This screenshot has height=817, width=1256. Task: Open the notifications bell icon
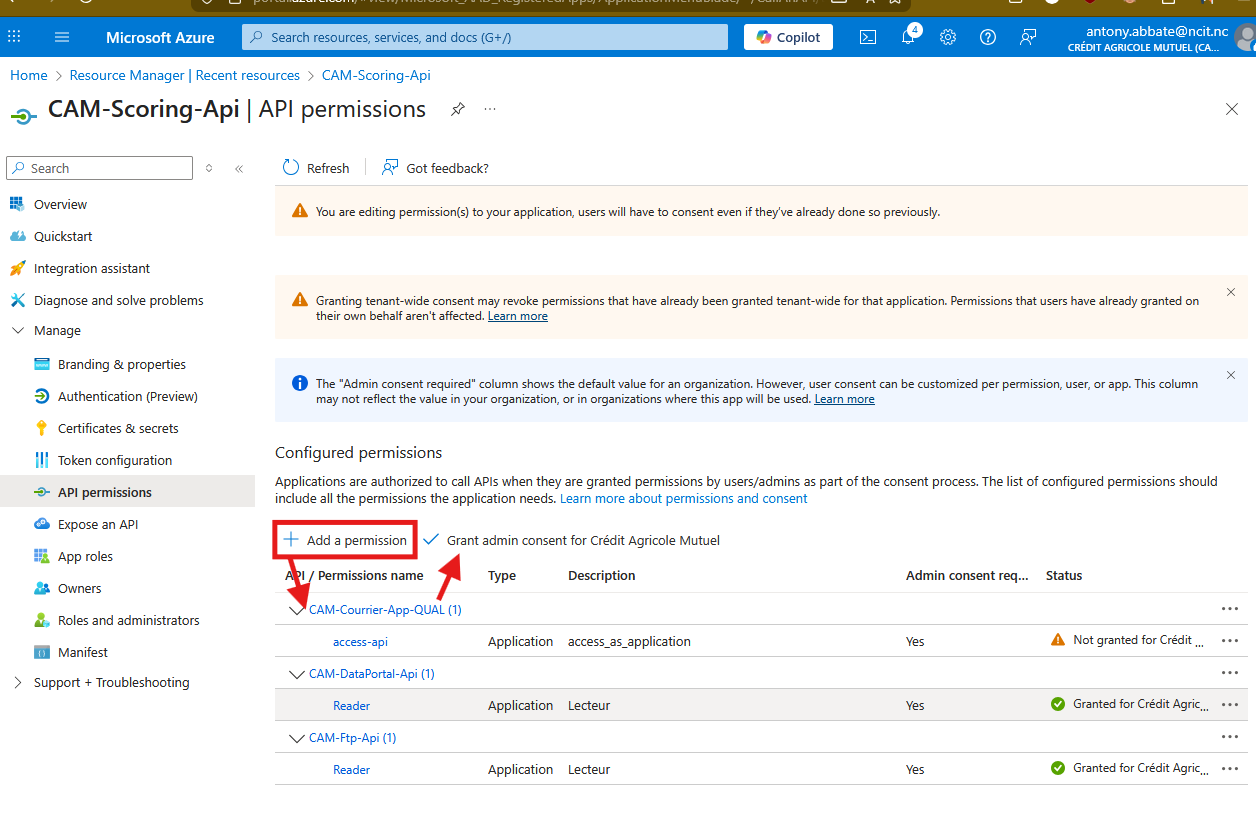[908, 37]
